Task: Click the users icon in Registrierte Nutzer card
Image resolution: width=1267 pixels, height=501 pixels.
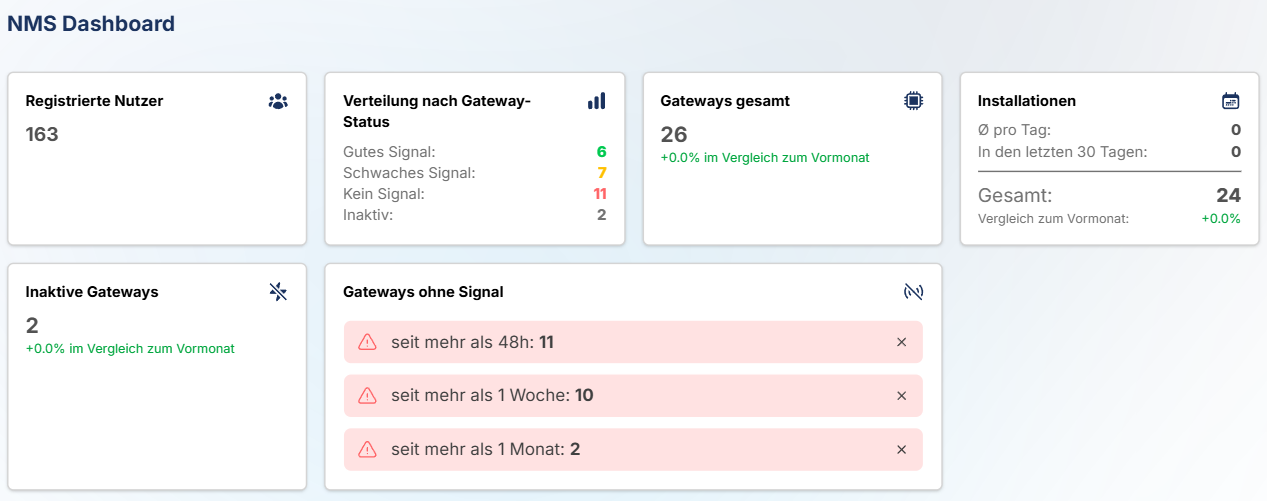Action: (x=278, y=101)
